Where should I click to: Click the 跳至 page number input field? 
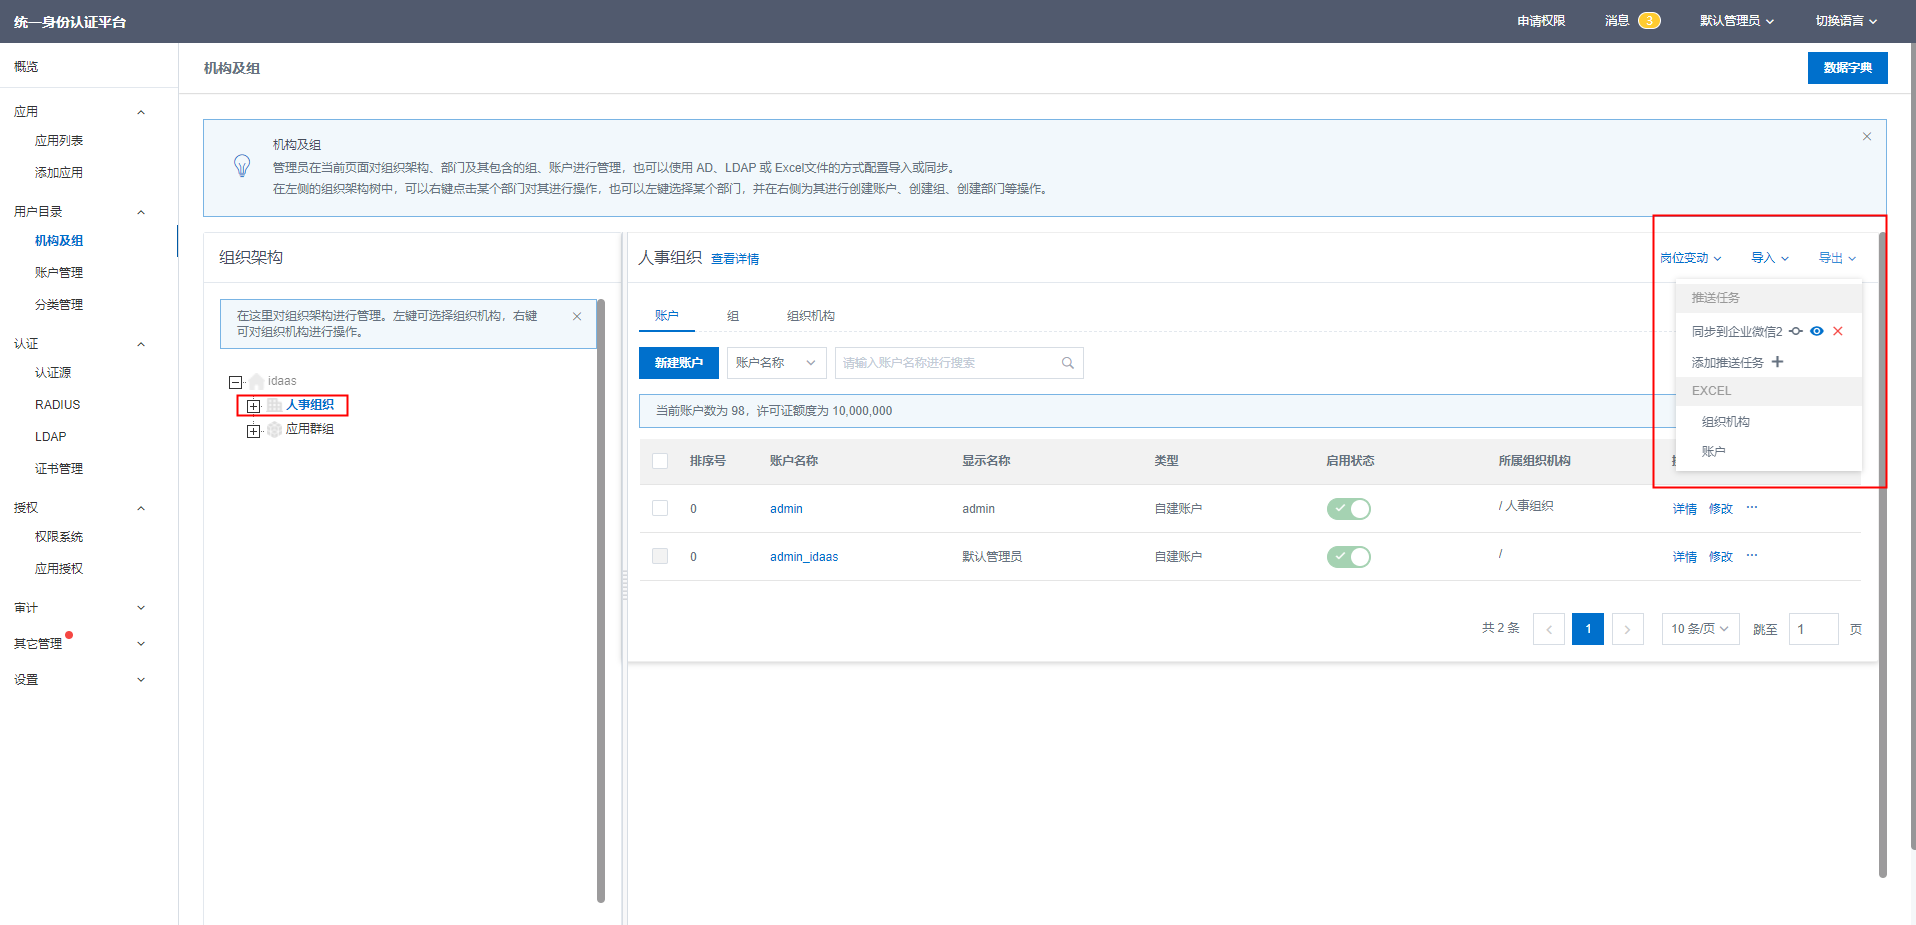[x=1812, y=629]
